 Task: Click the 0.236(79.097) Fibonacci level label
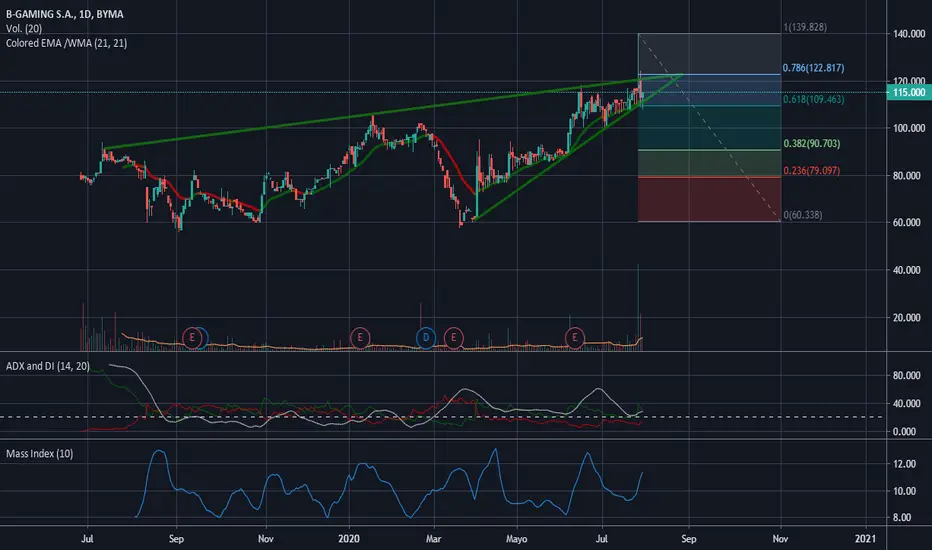[811, 171]
